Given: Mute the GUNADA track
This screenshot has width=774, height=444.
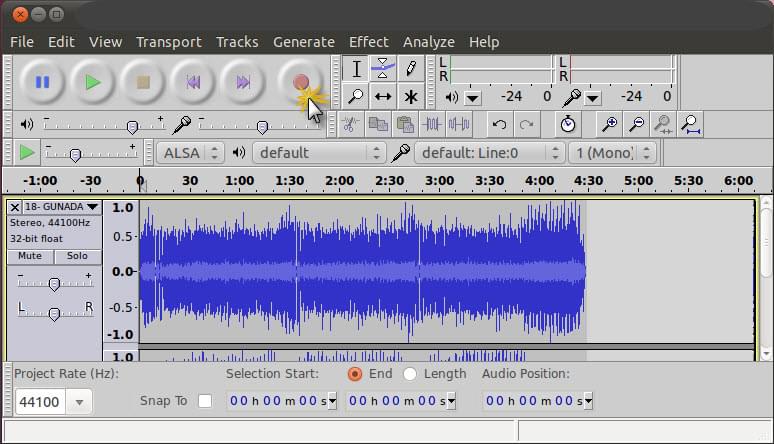Looking at the screenshot, I should (x=30, y=256).
